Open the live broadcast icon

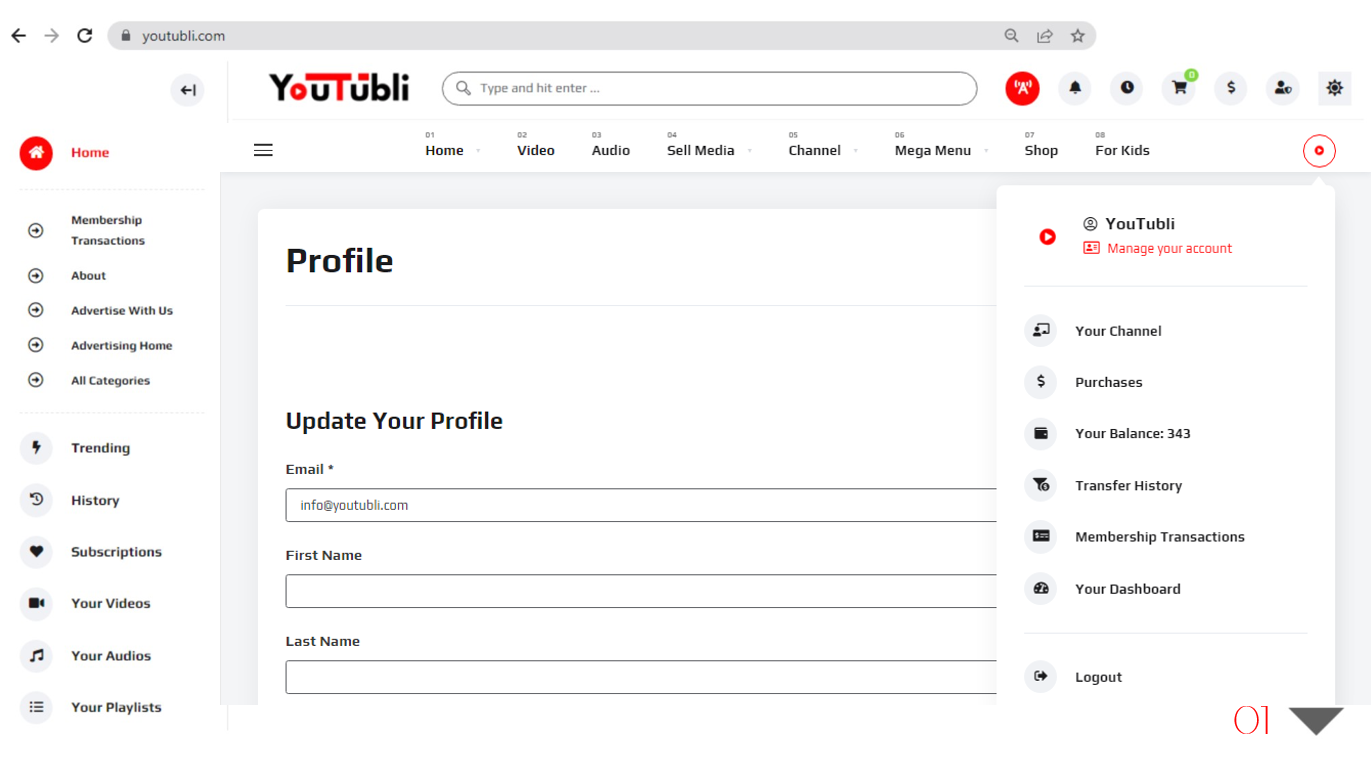(x=1022, y=88)
